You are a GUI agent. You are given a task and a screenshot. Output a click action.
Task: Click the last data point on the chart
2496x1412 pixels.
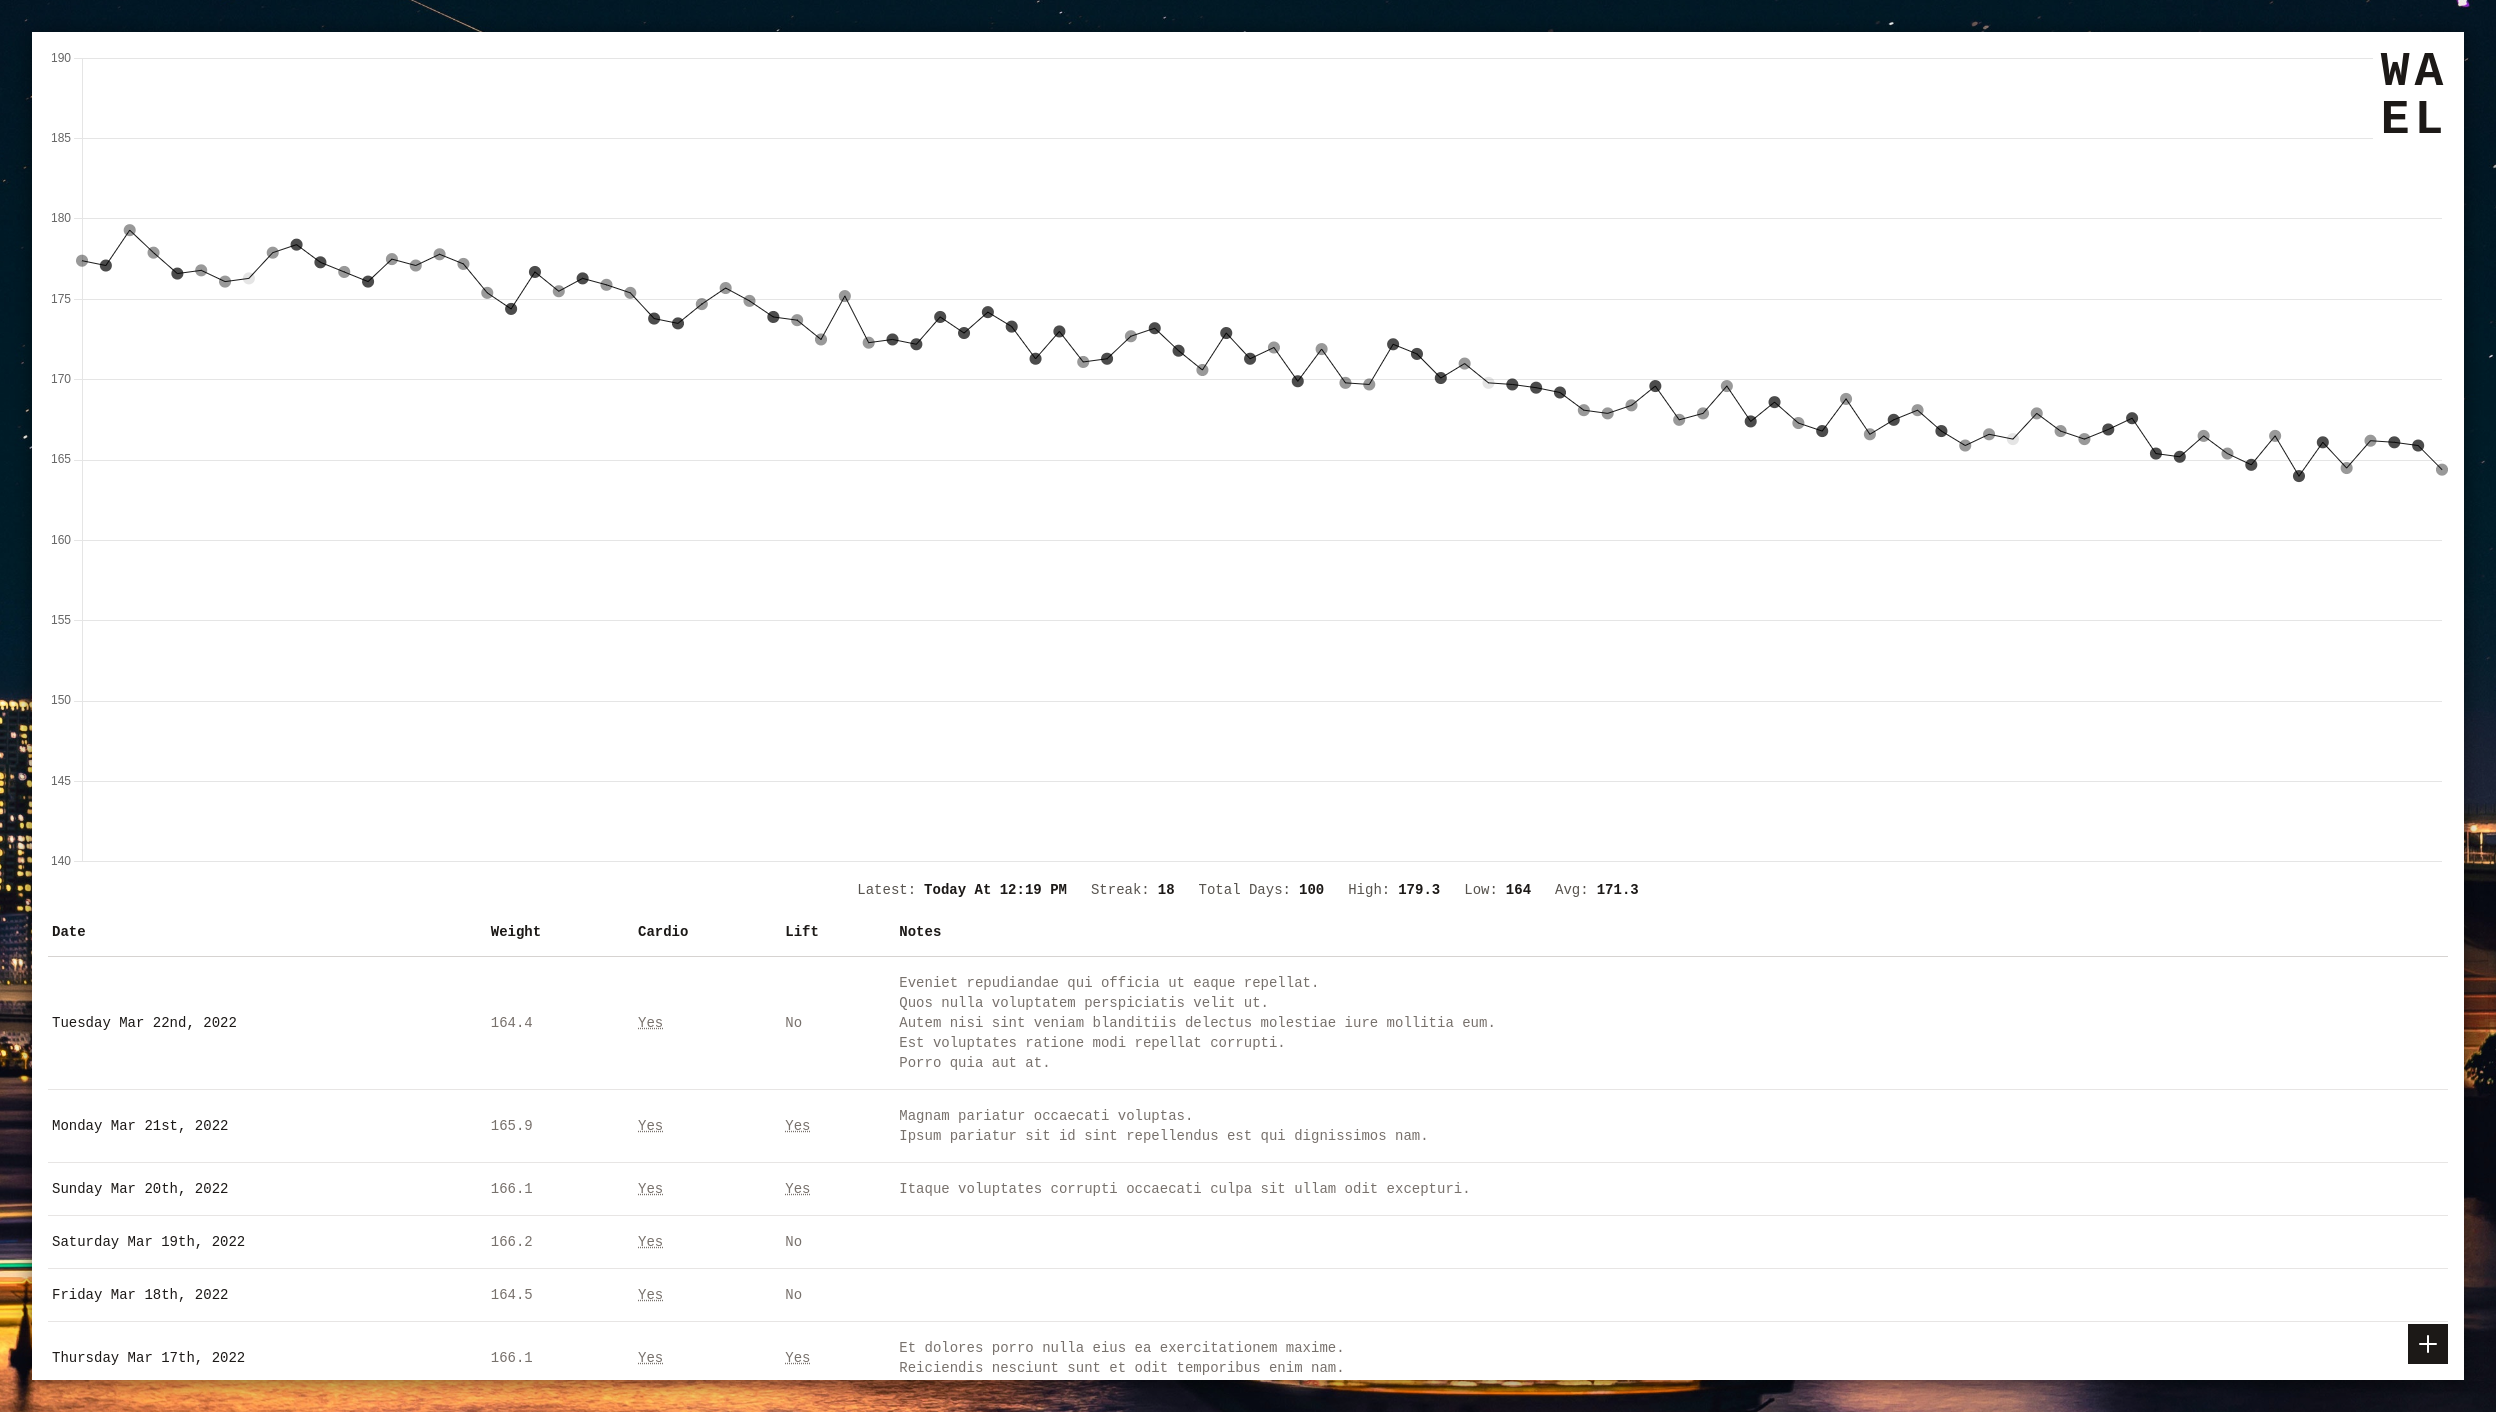click(x=2441, y=470)
